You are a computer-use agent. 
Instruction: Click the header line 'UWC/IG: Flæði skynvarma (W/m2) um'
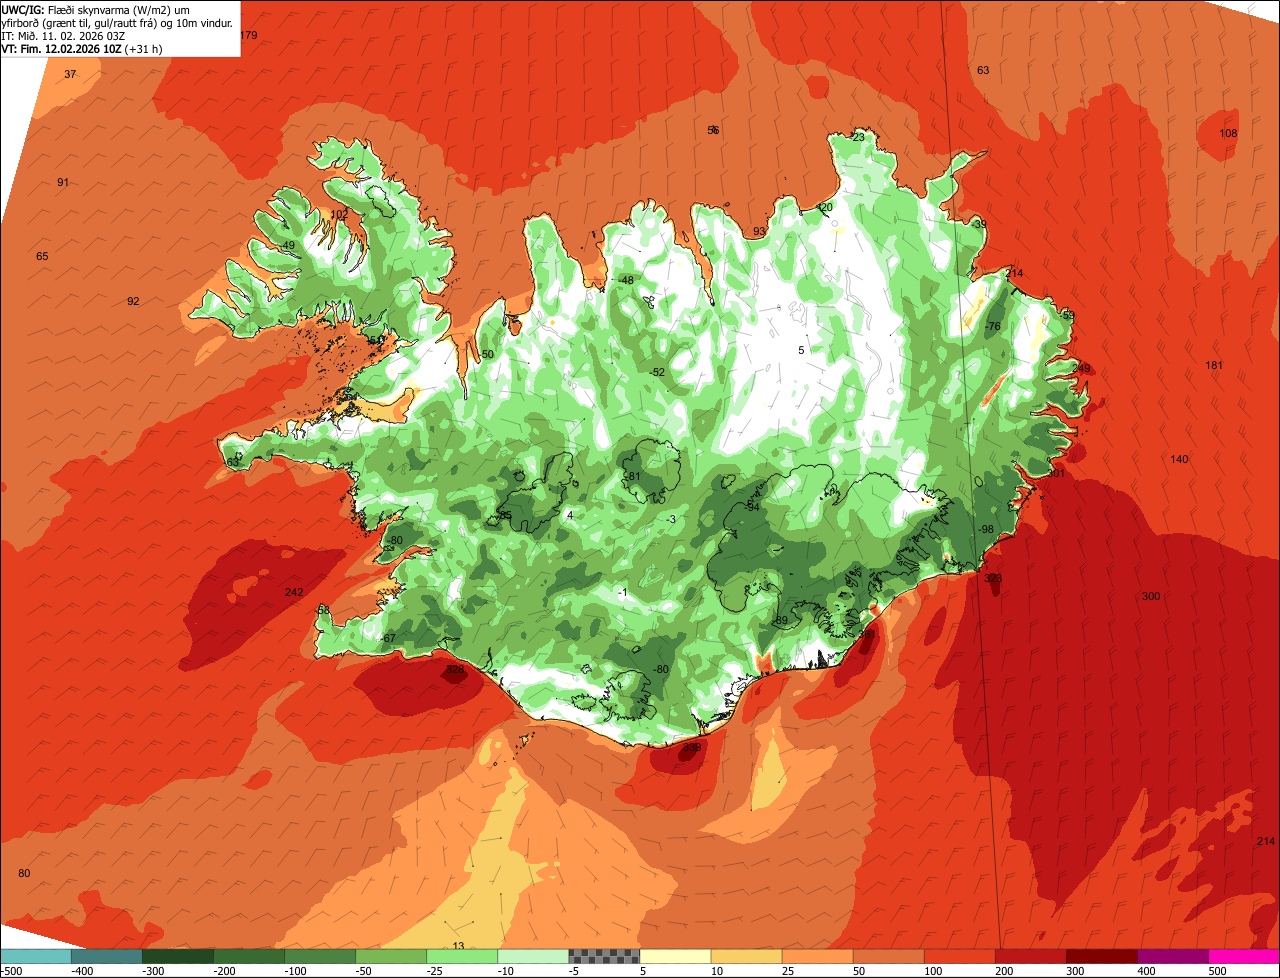(x=95, y=9)
